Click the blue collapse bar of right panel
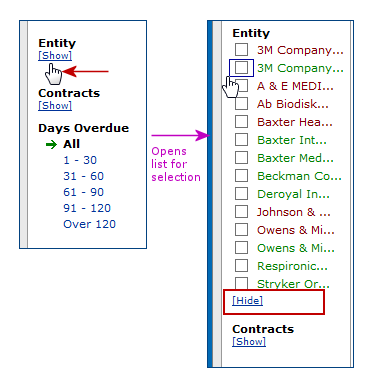 point(210,194)
